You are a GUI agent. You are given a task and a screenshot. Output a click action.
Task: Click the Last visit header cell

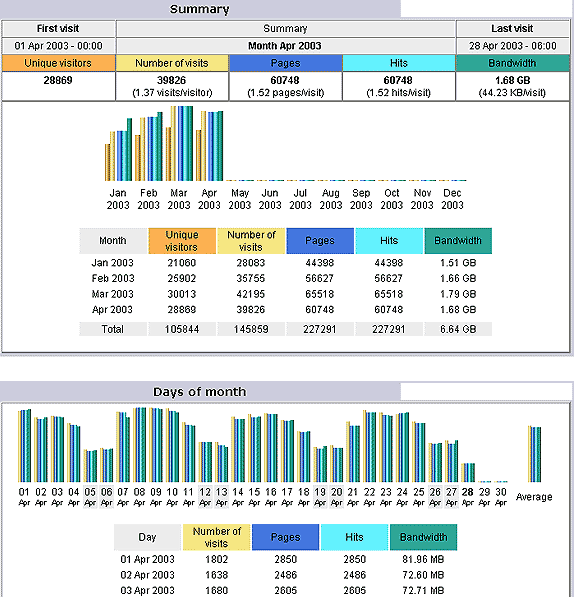pos(512,29)
